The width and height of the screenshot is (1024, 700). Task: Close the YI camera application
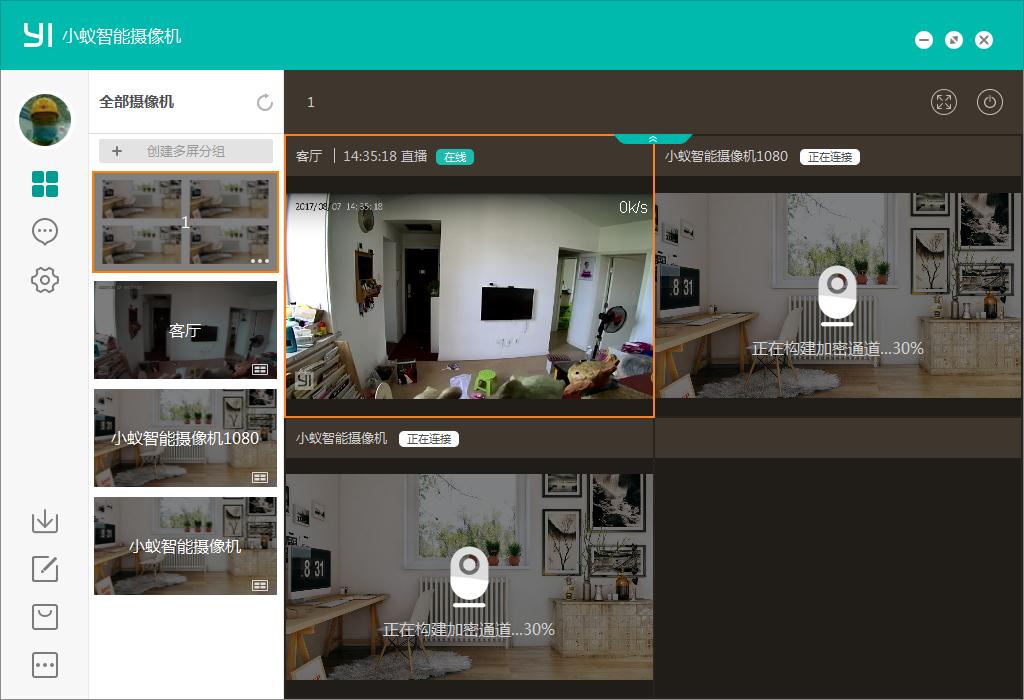coord(984,40)
